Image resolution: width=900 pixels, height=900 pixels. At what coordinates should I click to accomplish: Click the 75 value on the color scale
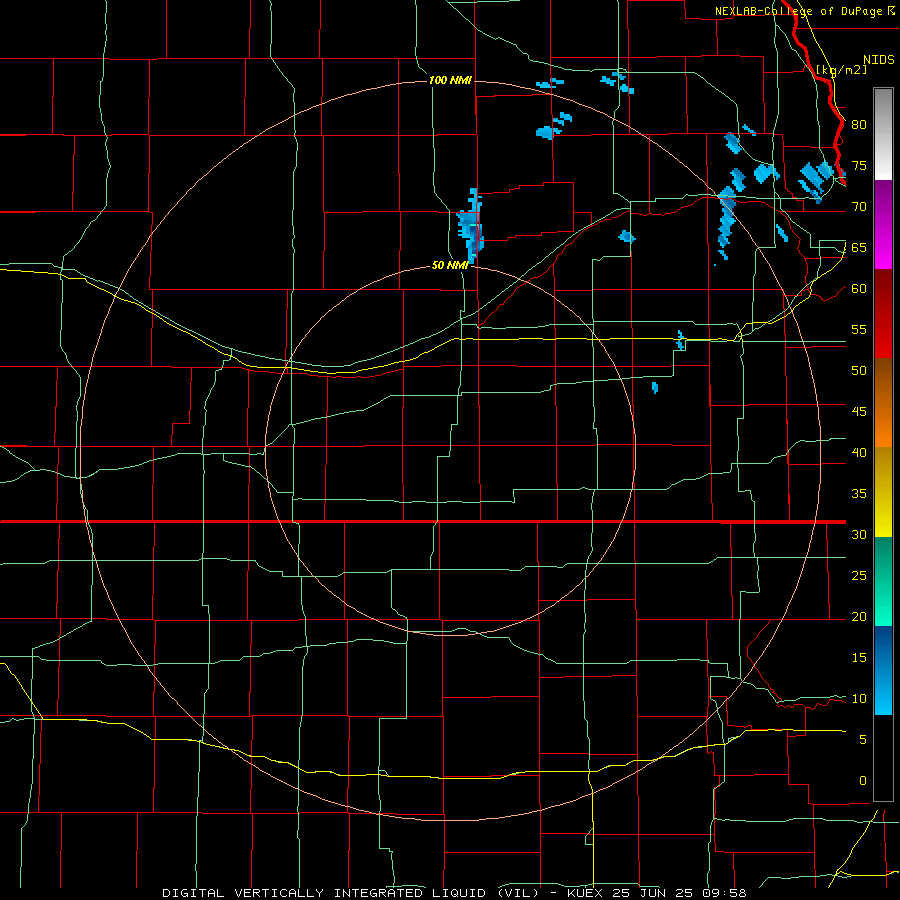[859, 166]
